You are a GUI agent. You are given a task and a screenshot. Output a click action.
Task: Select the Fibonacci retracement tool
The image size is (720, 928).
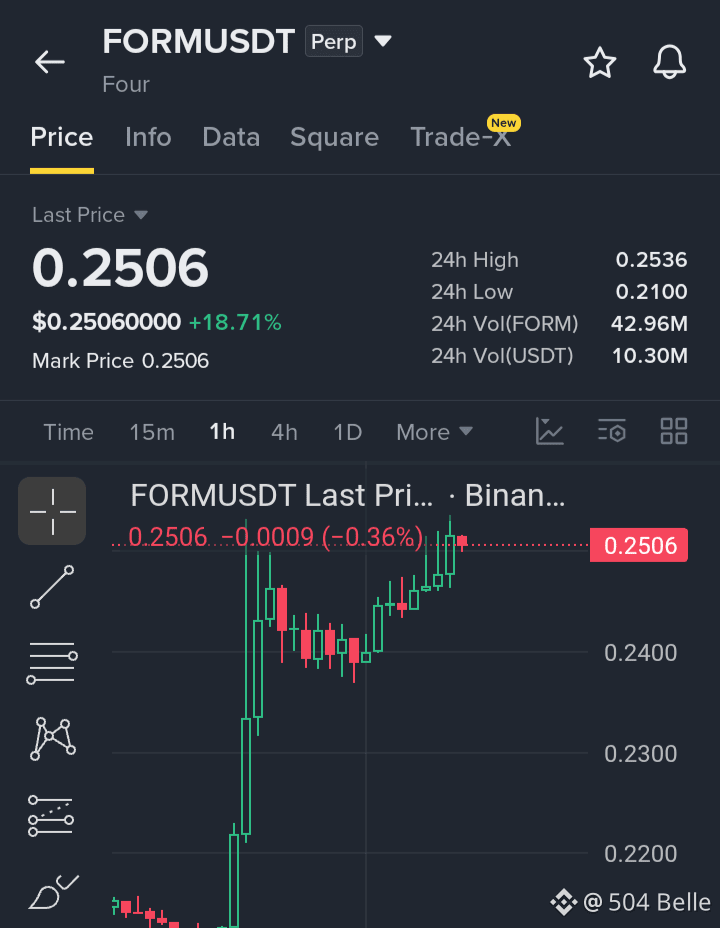pyautogui.click(x=51, y=816)
